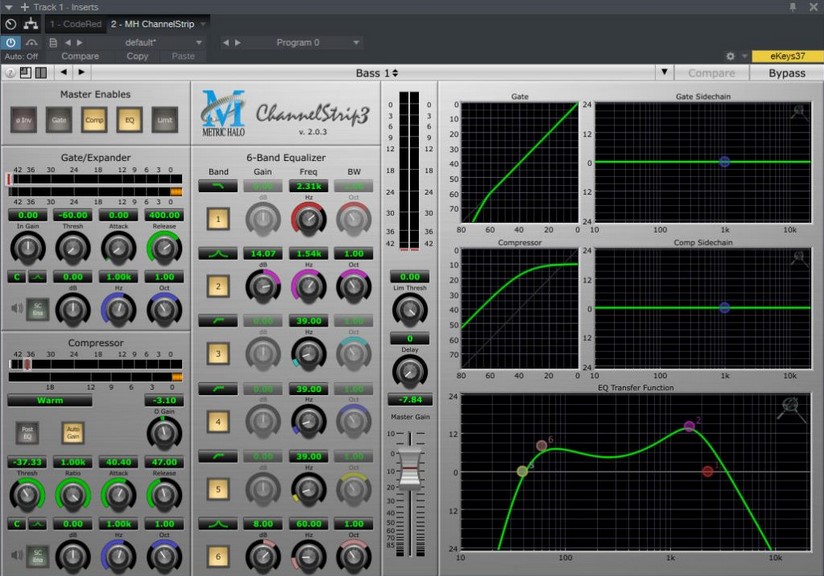
Task: Open the default preset dropdown
Action: pos(199,43)
